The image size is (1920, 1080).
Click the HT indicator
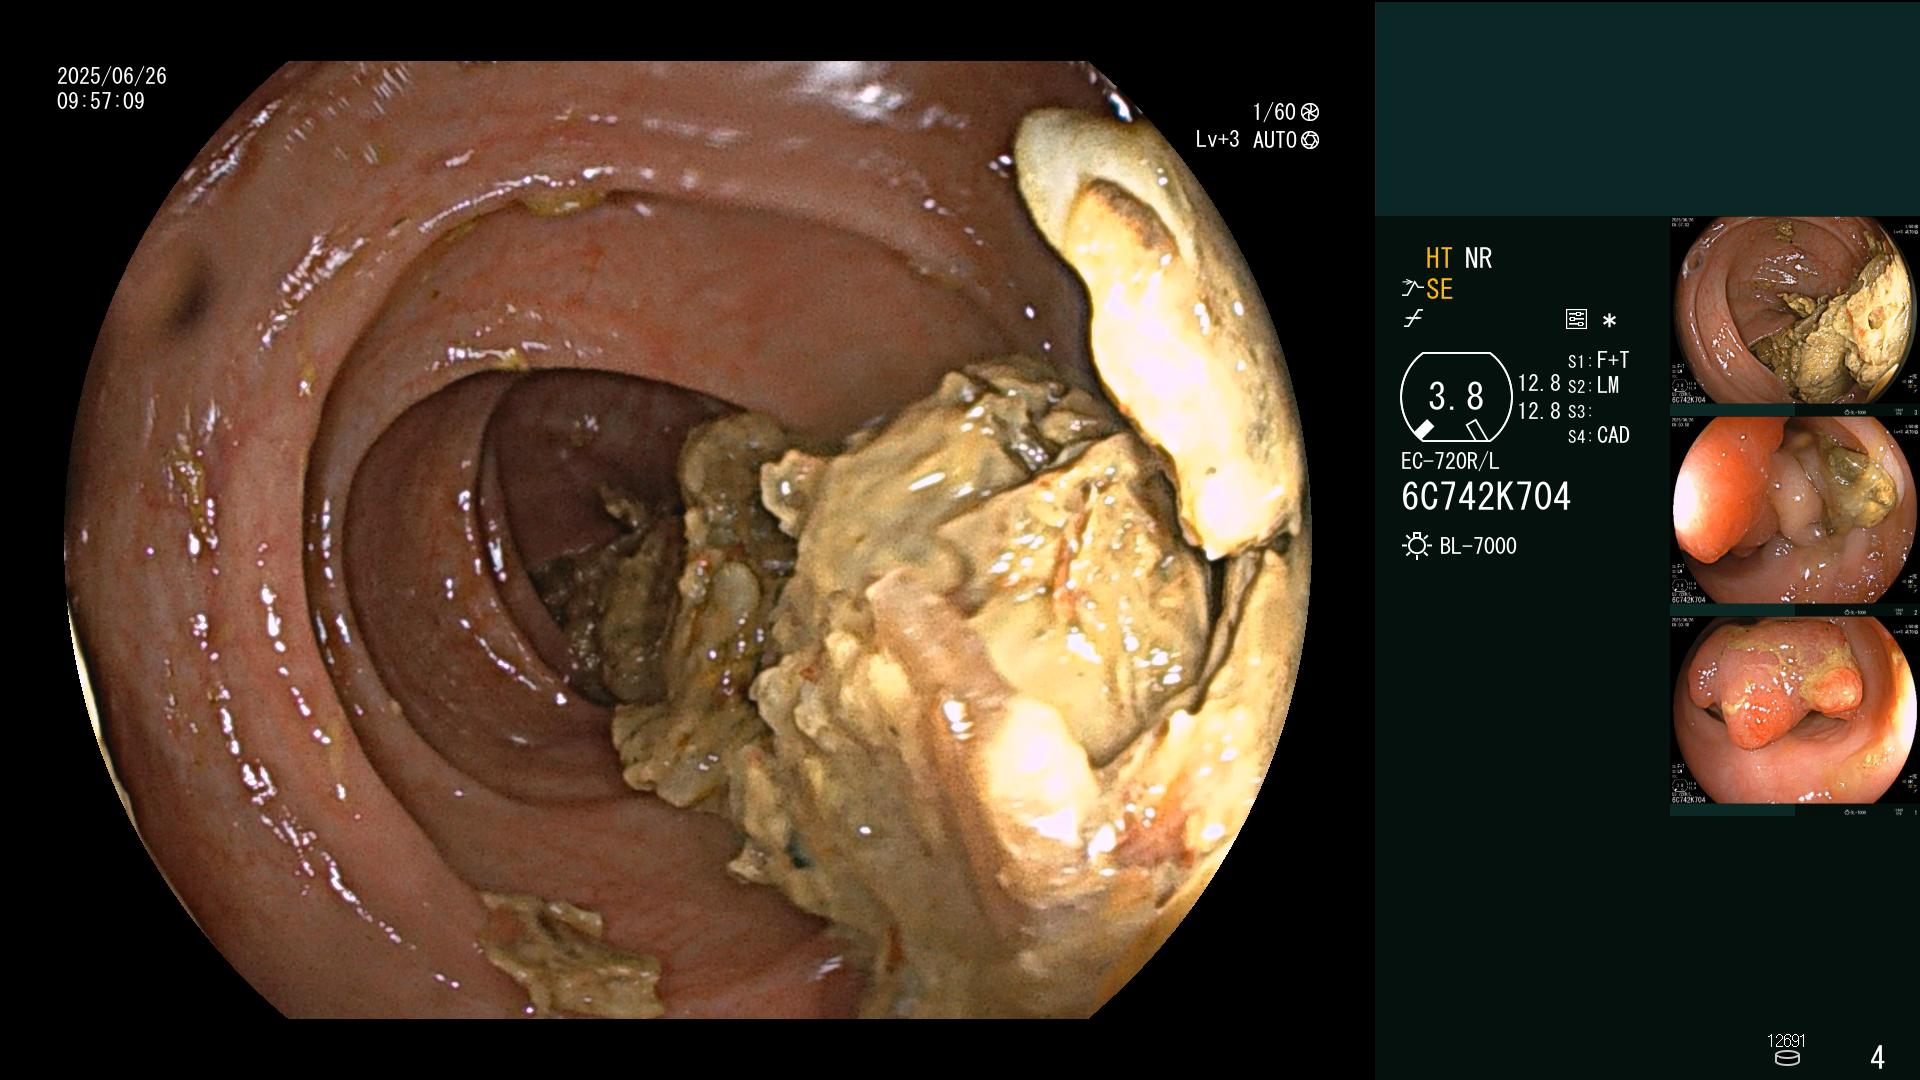pos(1438,258)
